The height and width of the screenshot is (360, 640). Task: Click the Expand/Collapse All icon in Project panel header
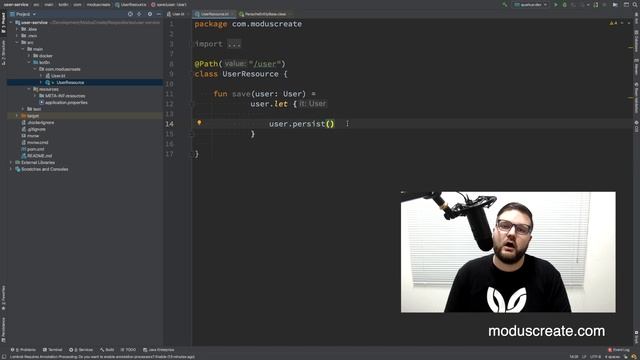click(x=140, y=14)
